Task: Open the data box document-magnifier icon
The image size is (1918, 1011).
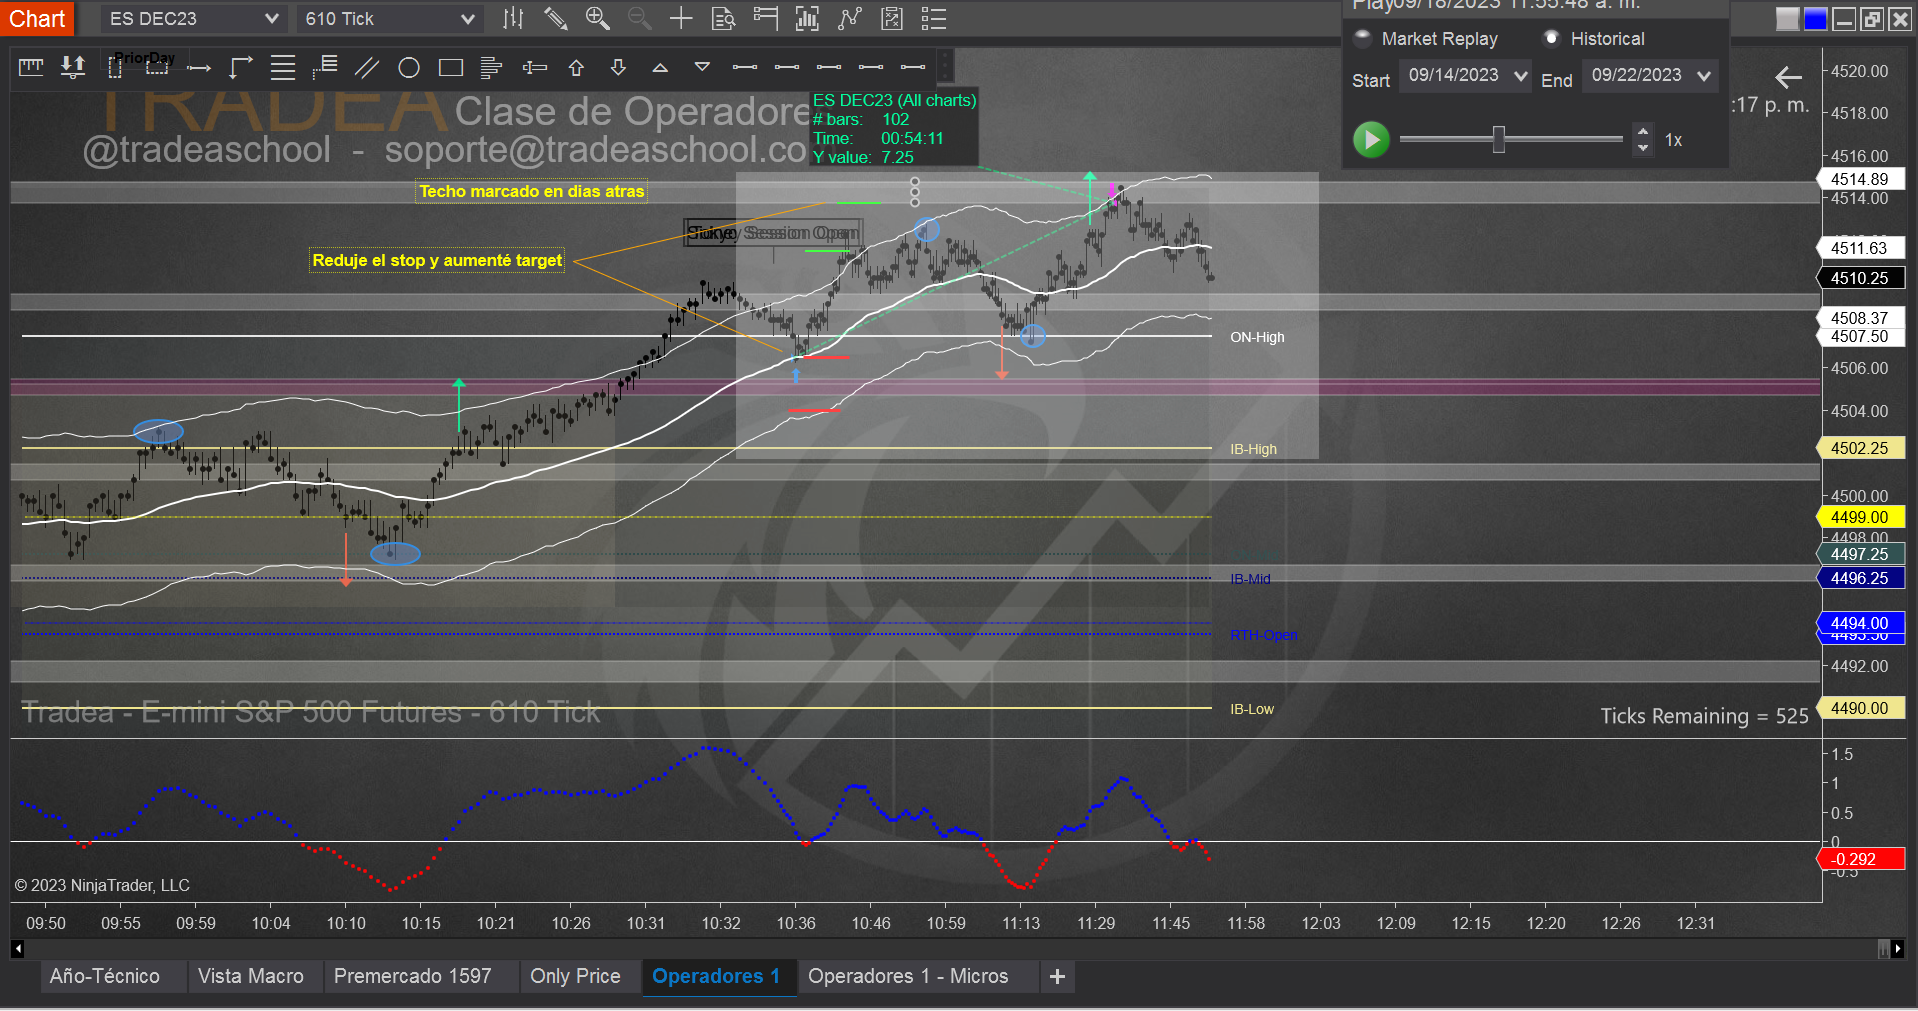Action: coord(723,18)
